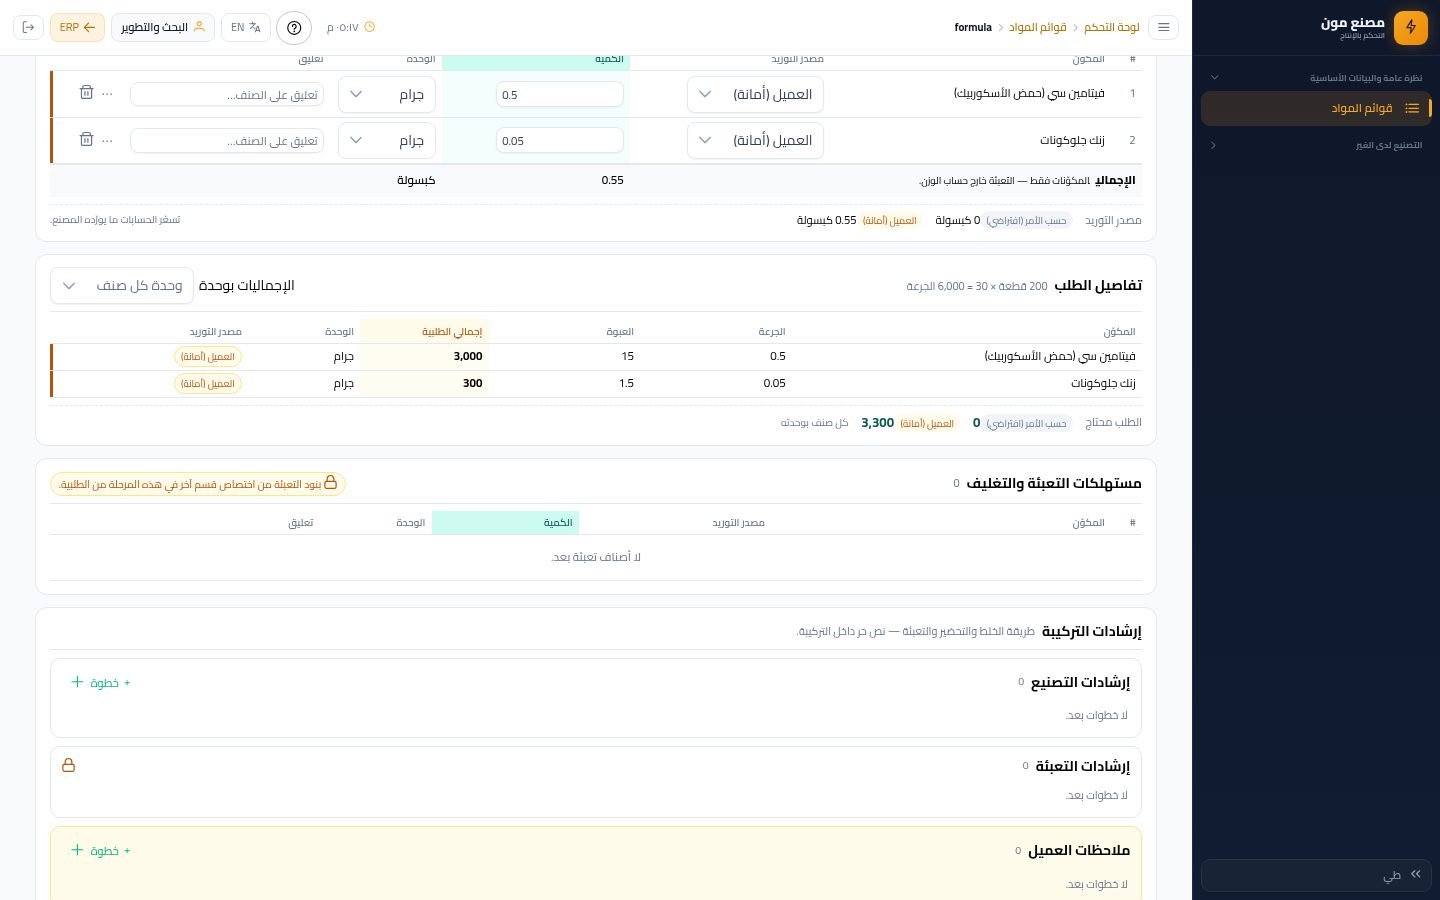Screen dimensions: 1440x900
Task: Click حسب الأمر (افتراضي) badge in order needs
Action: 1027,423
